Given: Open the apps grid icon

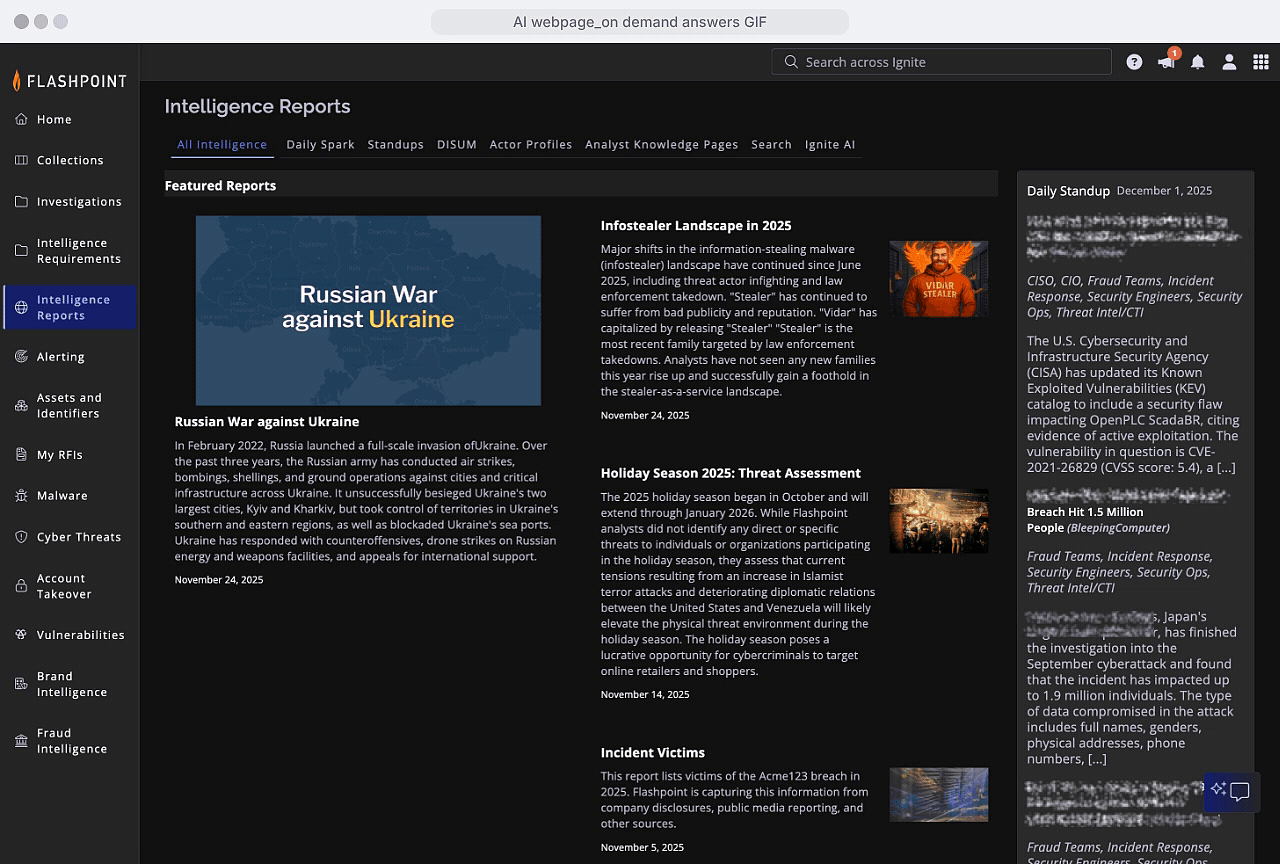Looking at the screenshot, I should (1261, 62).
